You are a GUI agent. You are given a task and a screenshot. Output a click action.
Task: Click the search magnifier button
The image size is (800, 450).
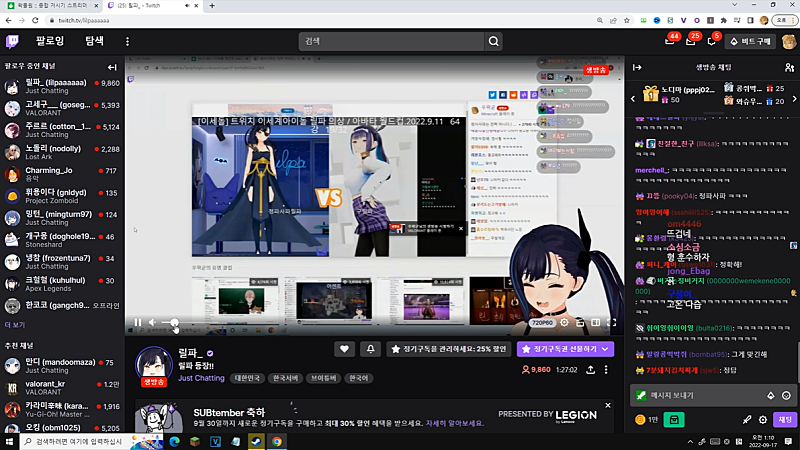pyautogui.click(x=493, y=41)
